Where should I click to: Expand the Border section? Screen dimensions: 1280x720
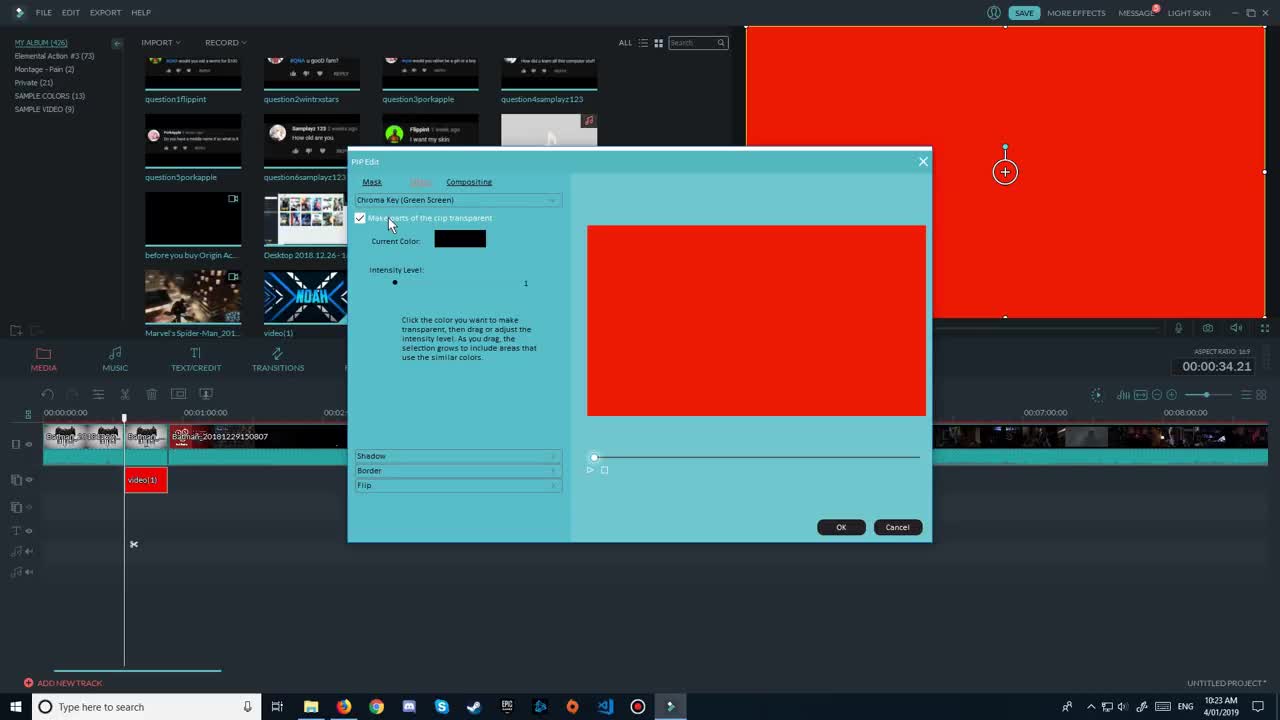(x=457, y=470)
